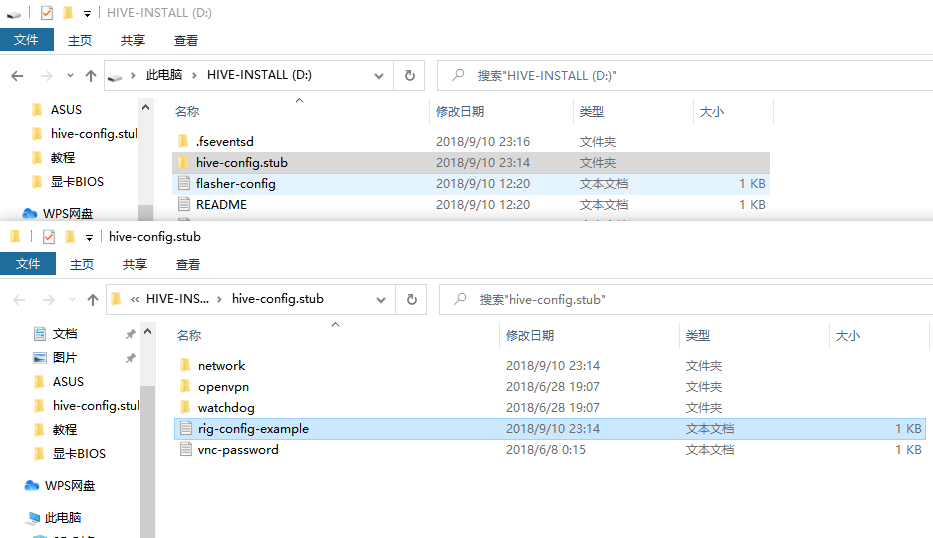Click the refresh icon in the HIVE-INSTALL address bar
Image resolution: width=933 pixels, height=538 pixels.
[x=409, y=76]
